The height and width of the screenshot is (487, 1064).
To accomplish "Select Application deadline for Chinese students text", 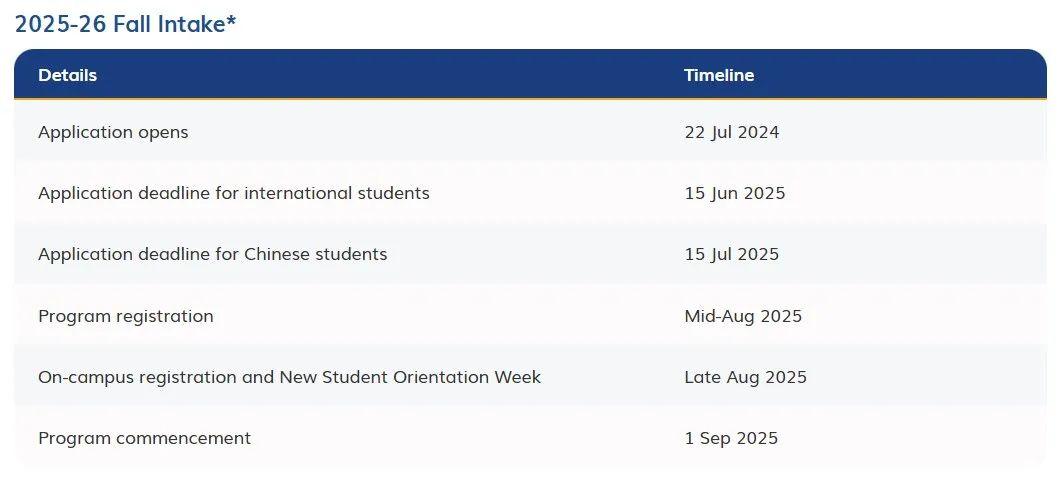I will click(212, 254).
